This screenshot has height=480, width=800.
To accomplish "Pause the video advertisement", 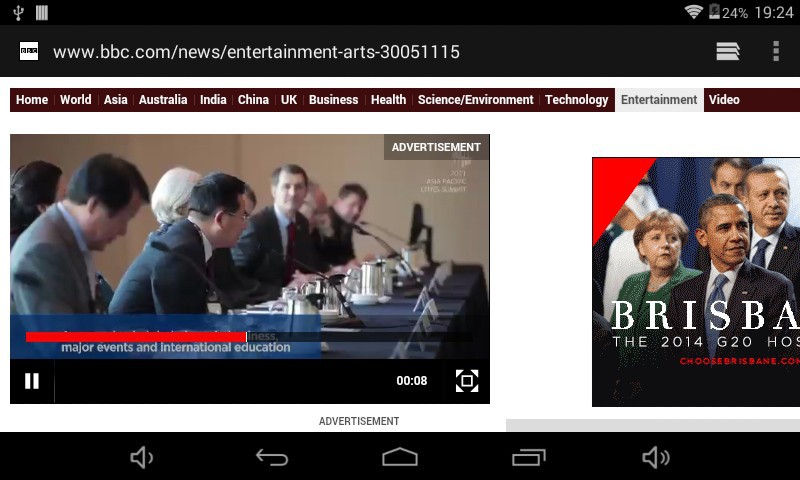I will click(x=32, y=381).
